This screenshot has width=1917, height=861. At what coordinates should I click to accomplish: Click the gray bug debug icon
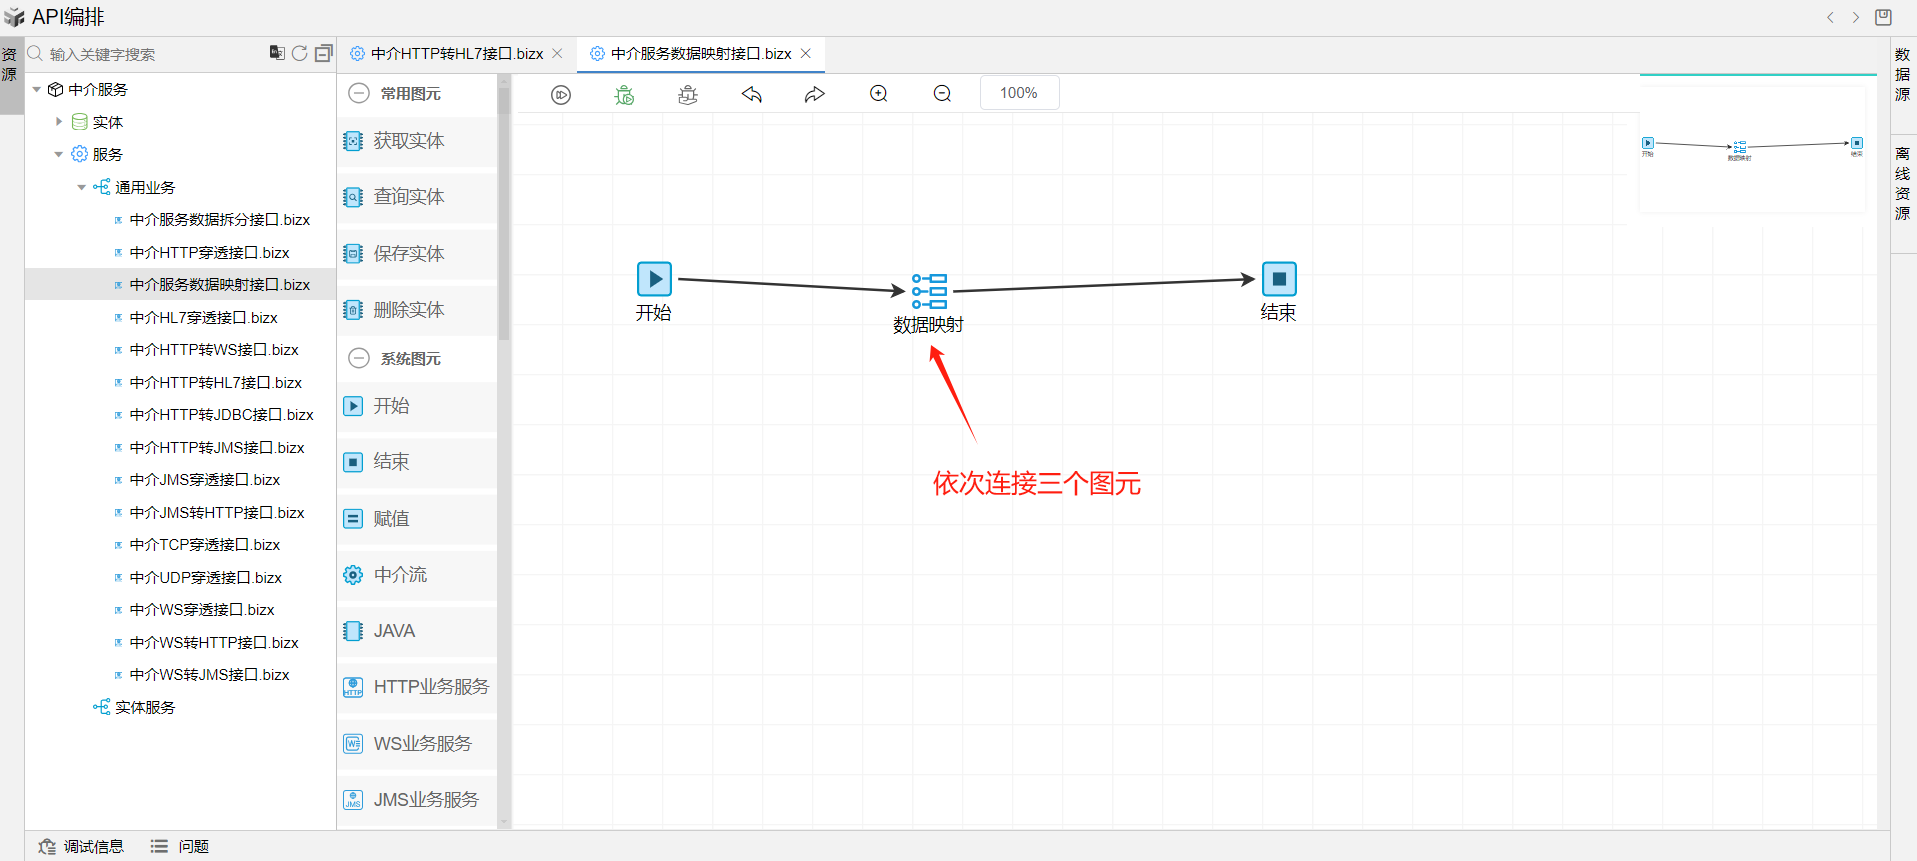pyautogui.click(x=688, y=94)
